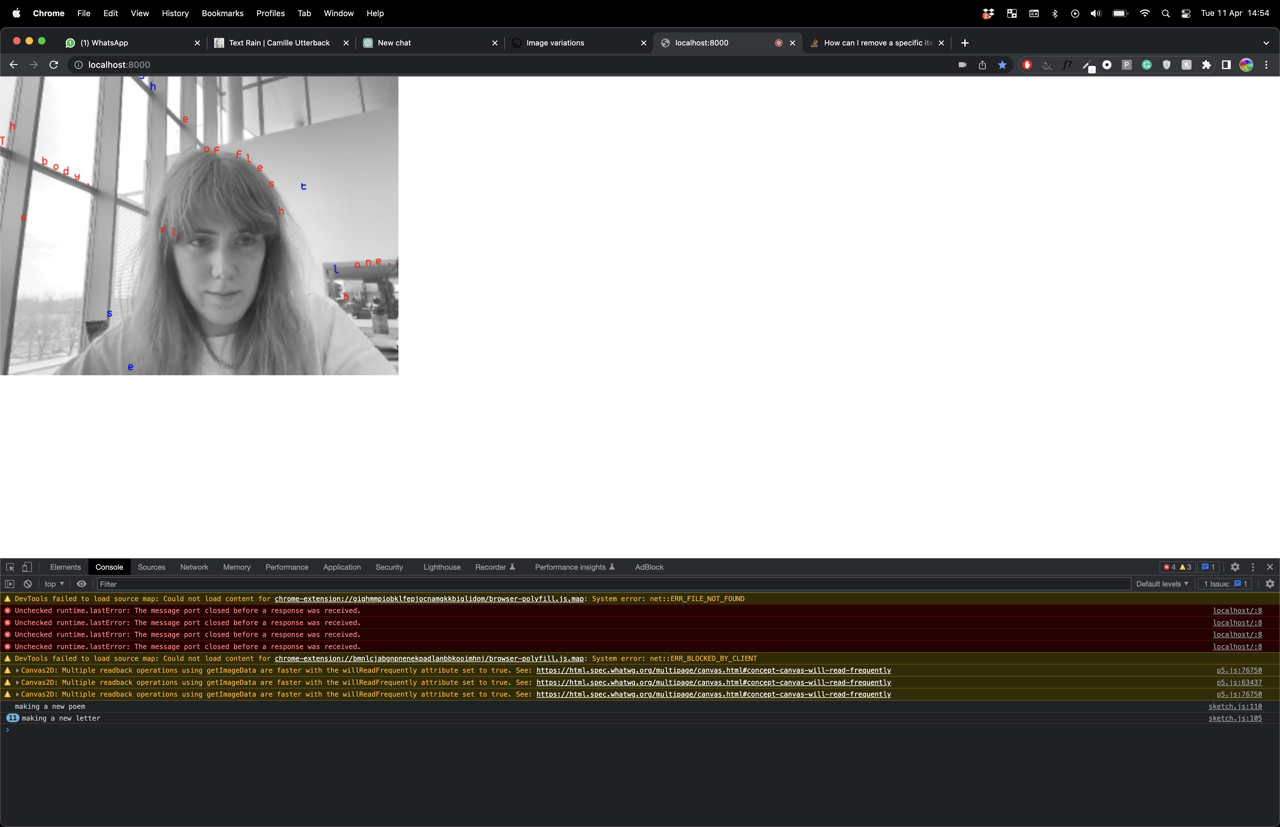Viewport: 1280px width, 827px height.
Task: Click the Grammarly extension icon
Action: pos(1147,65)
